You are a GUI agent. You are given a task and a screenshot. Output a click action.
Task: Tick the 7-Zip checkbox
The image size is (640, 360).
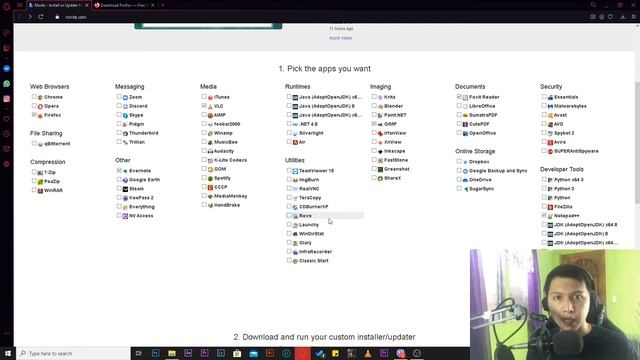pos(34,172)
